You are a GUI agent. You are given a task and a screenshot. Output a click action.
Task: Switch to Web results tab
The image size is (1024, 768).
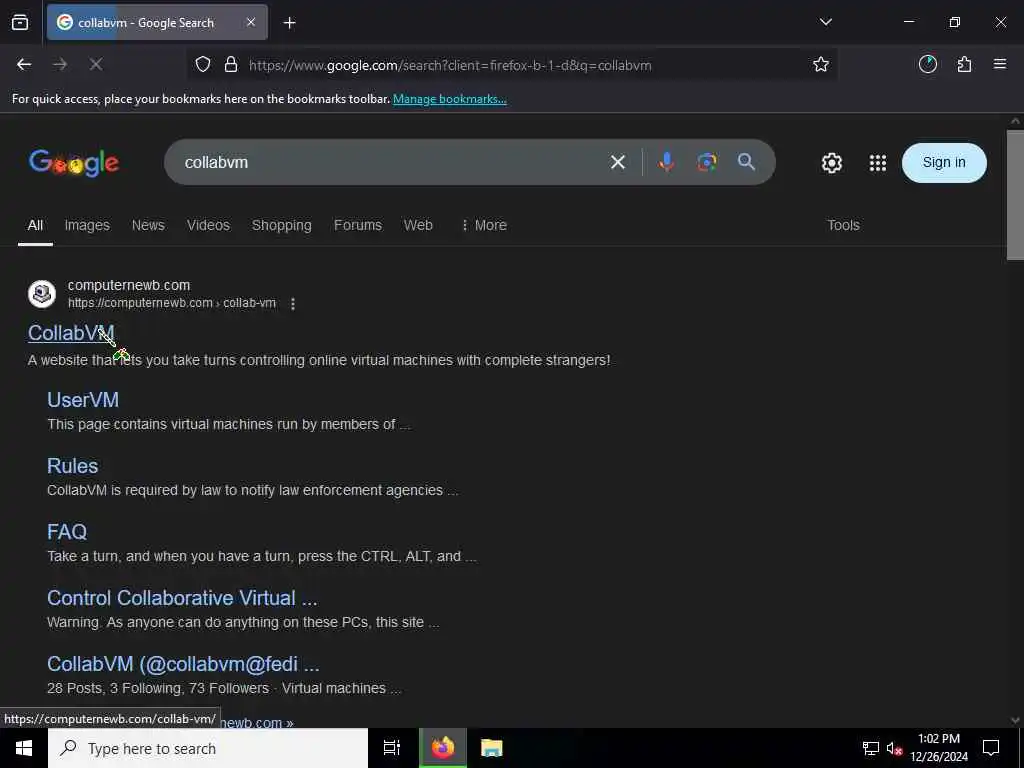click(x=418, y=225)
